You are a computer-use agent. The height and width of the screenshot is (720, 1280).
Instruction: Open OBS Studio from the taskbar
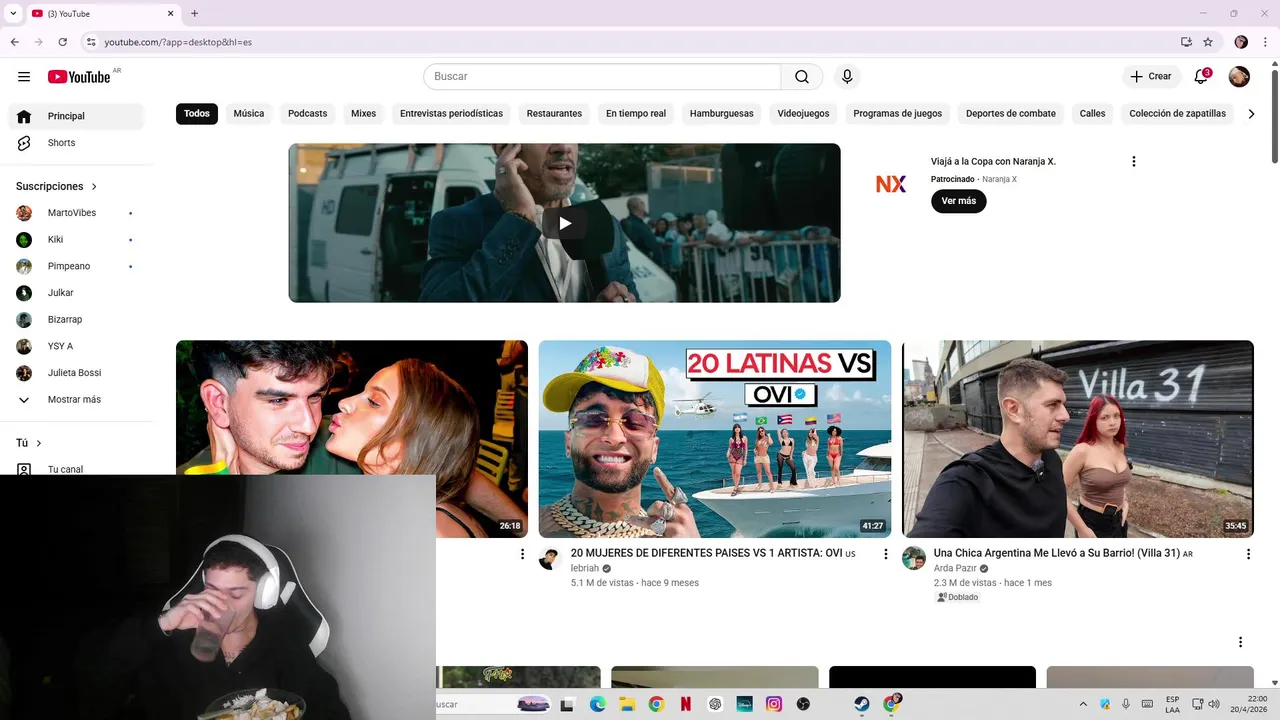(803, 704)
